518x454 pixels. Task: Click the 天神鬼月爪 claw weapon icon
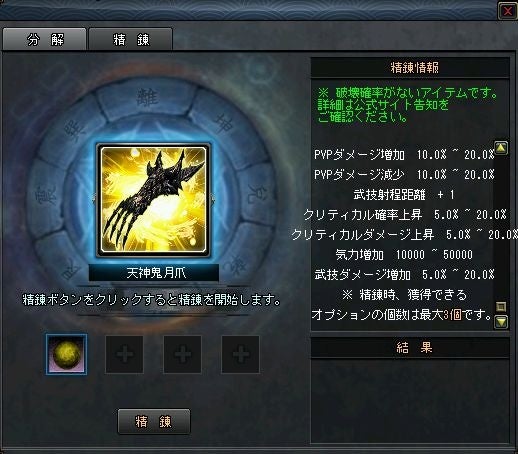154,200
